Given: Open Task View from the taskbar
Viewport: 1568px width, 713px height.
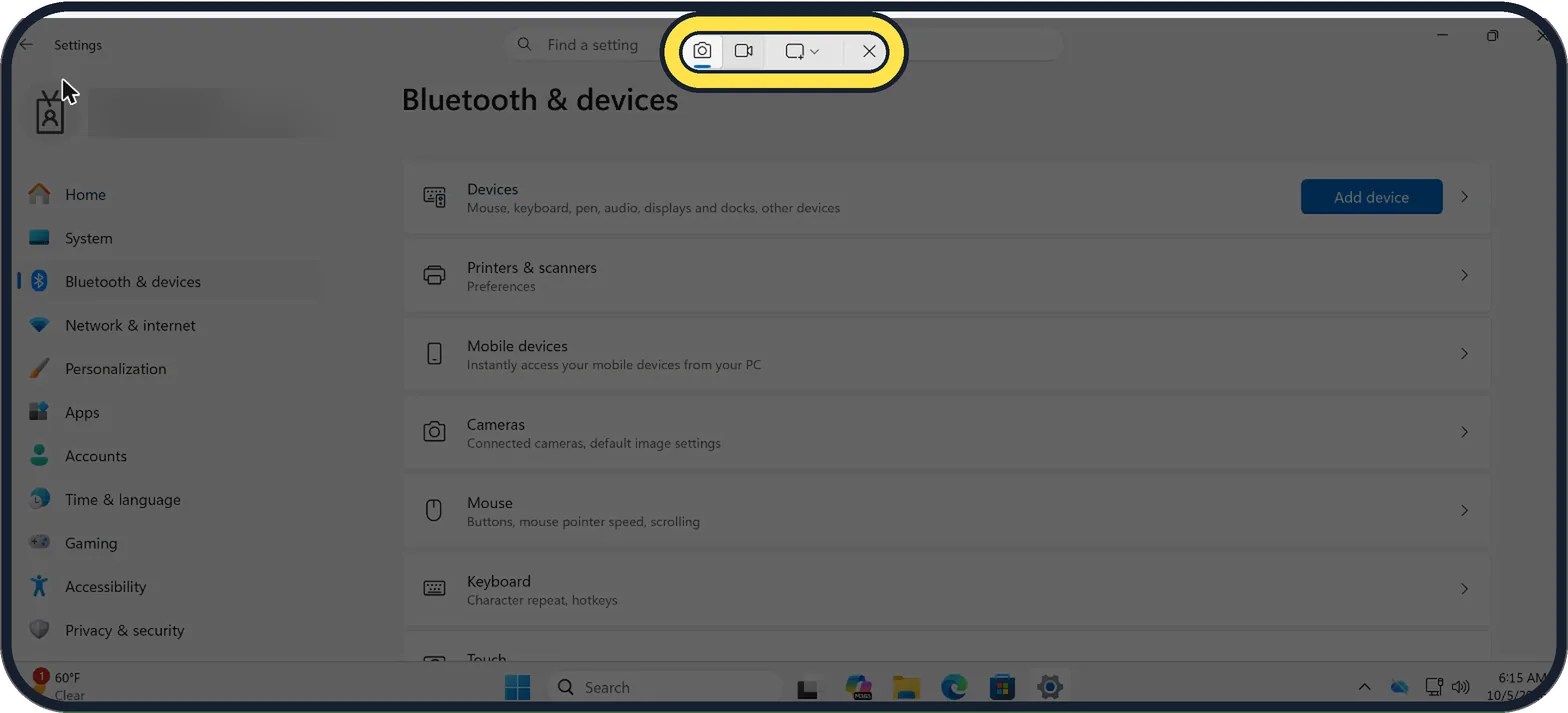Looking at the screenshot, I should 808,688.
